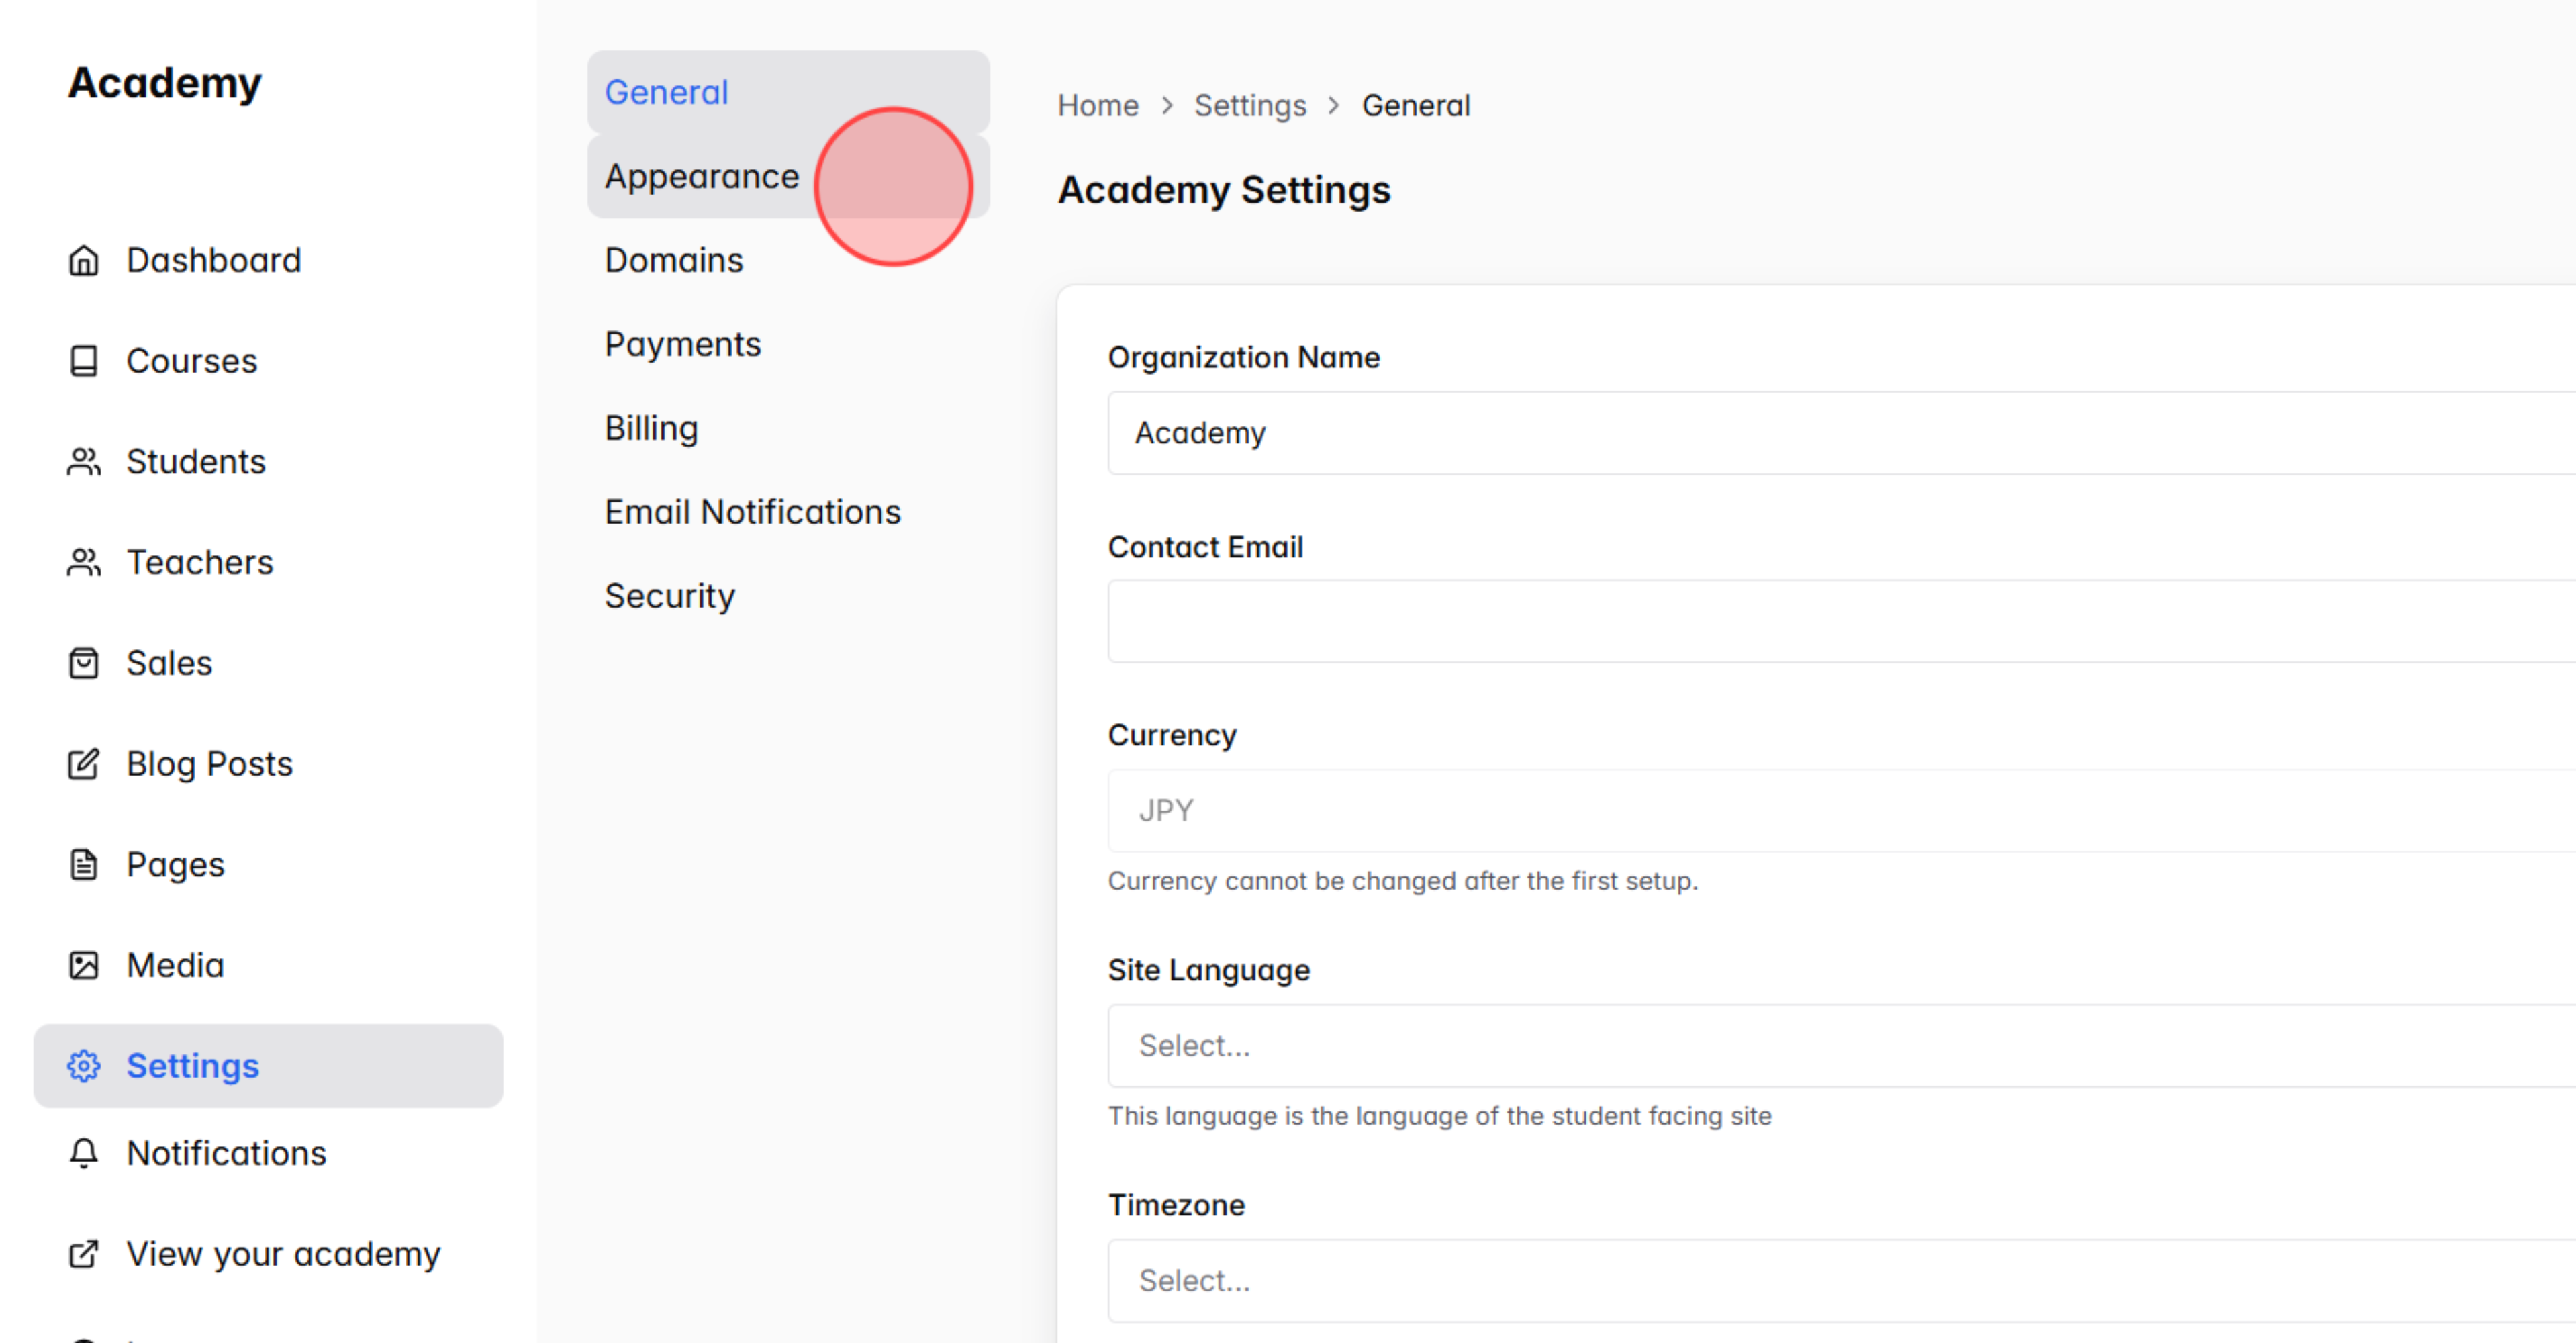Open Students via the people icon
2576x1343 pixels.
coord(84,461)
